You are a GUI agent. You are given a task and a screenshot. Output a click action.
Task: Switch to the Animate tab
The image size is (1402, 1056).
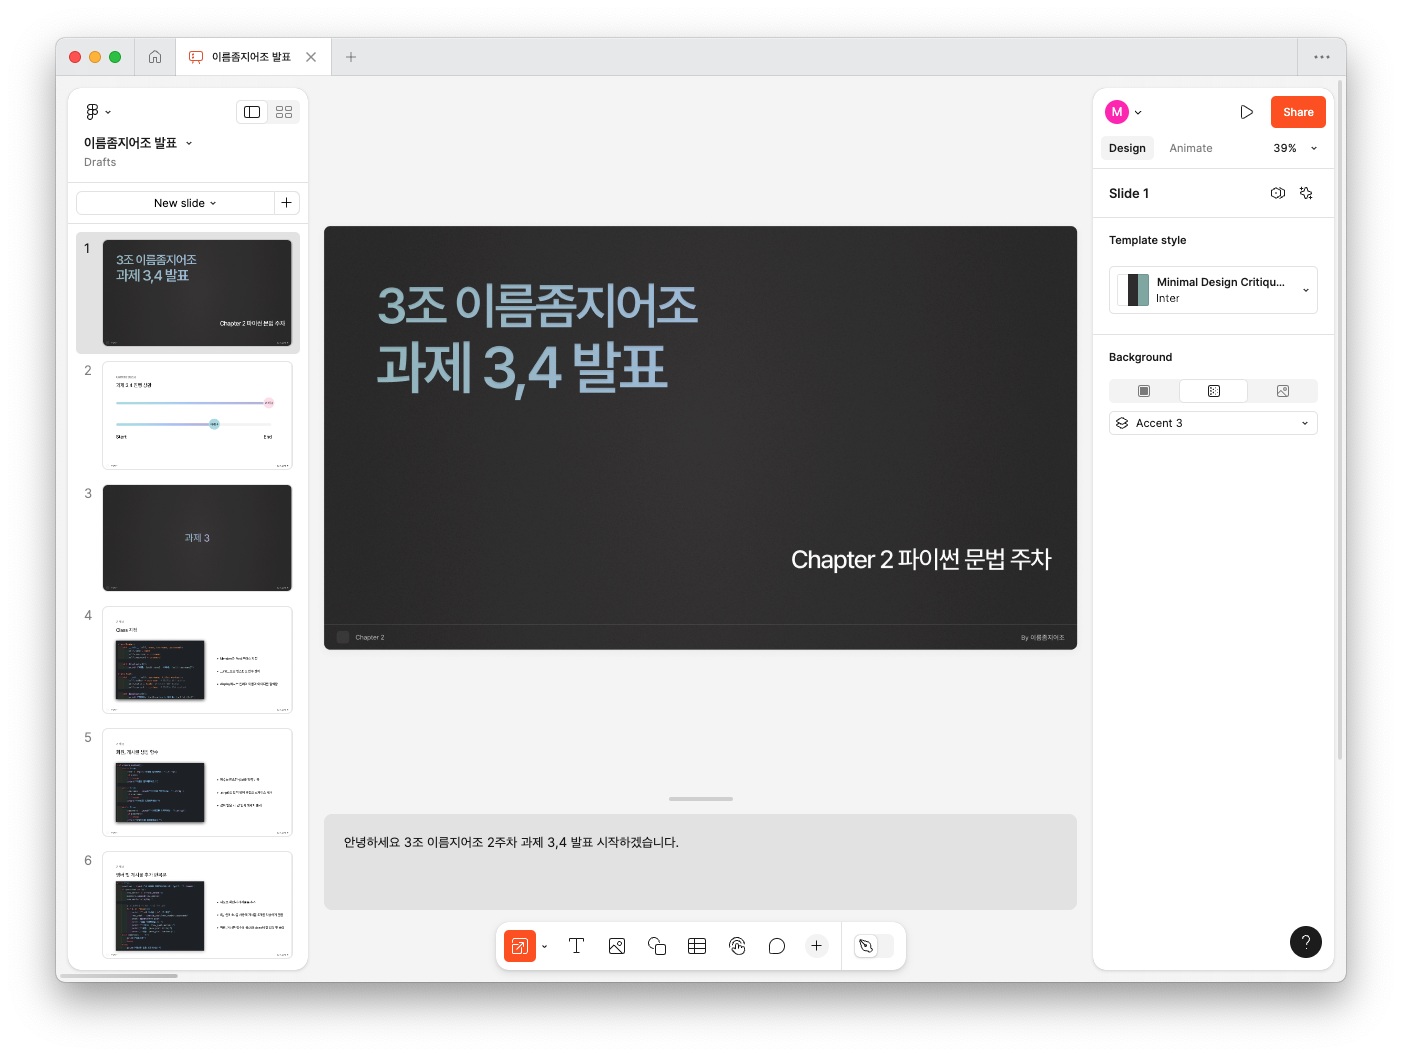(1191, 148)
